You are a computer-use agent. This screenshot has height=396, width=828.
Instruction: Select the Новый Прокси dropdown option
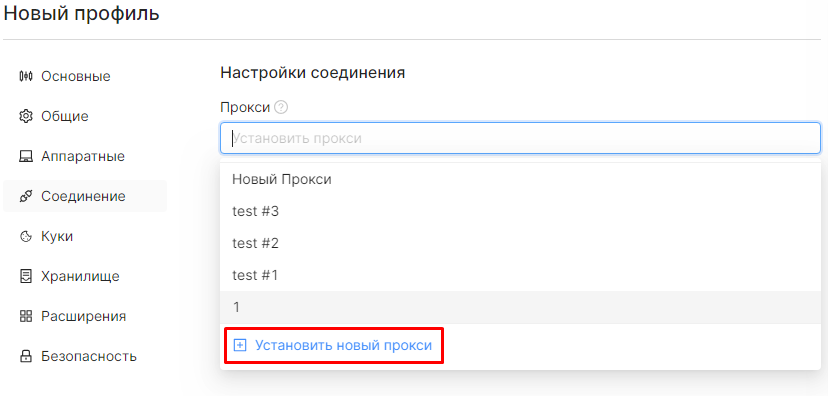pyautogui.click(x=520, y=180)
